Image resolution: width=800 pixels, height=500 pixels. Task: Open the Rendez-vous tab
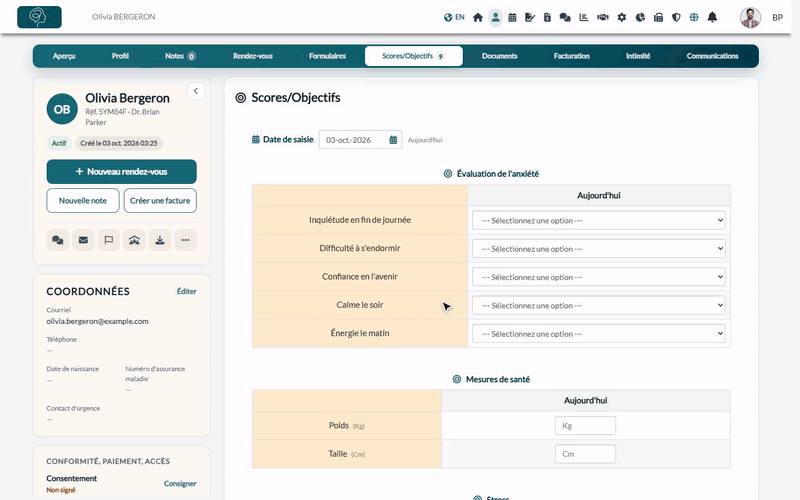pos(253,56)
